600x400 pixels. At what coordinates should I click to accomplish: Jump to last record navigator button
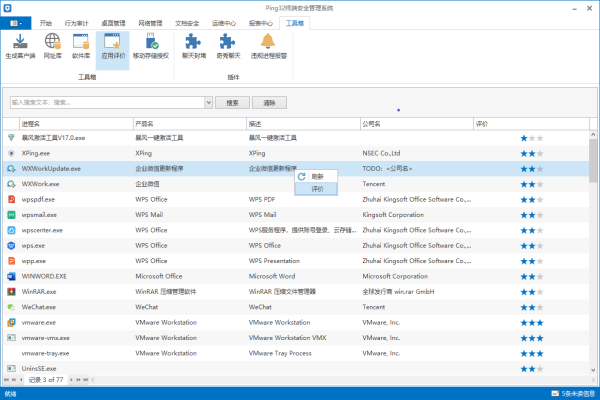click(86, 380)
